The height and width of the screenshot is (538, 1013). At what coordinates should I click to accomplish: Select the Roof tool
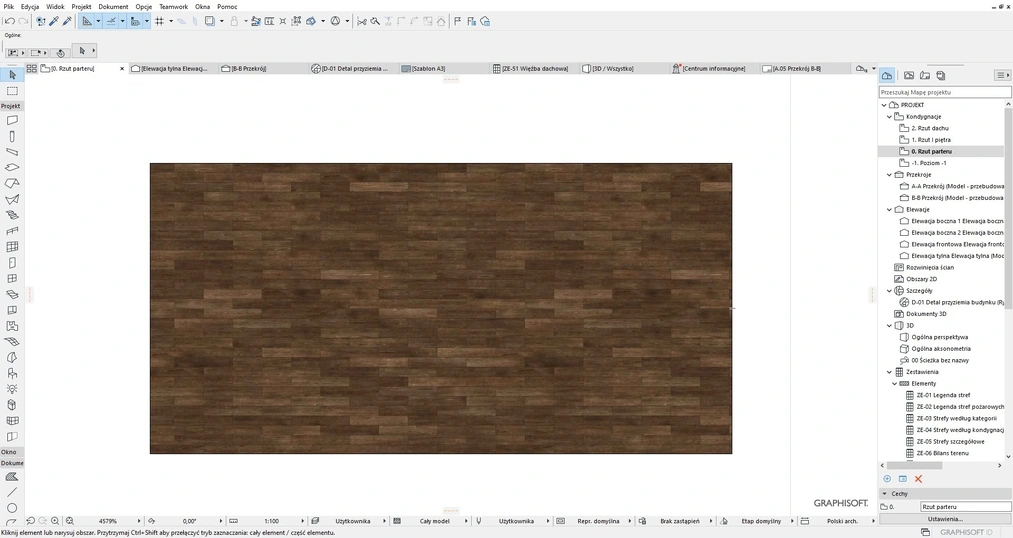(x=12, y=183)
